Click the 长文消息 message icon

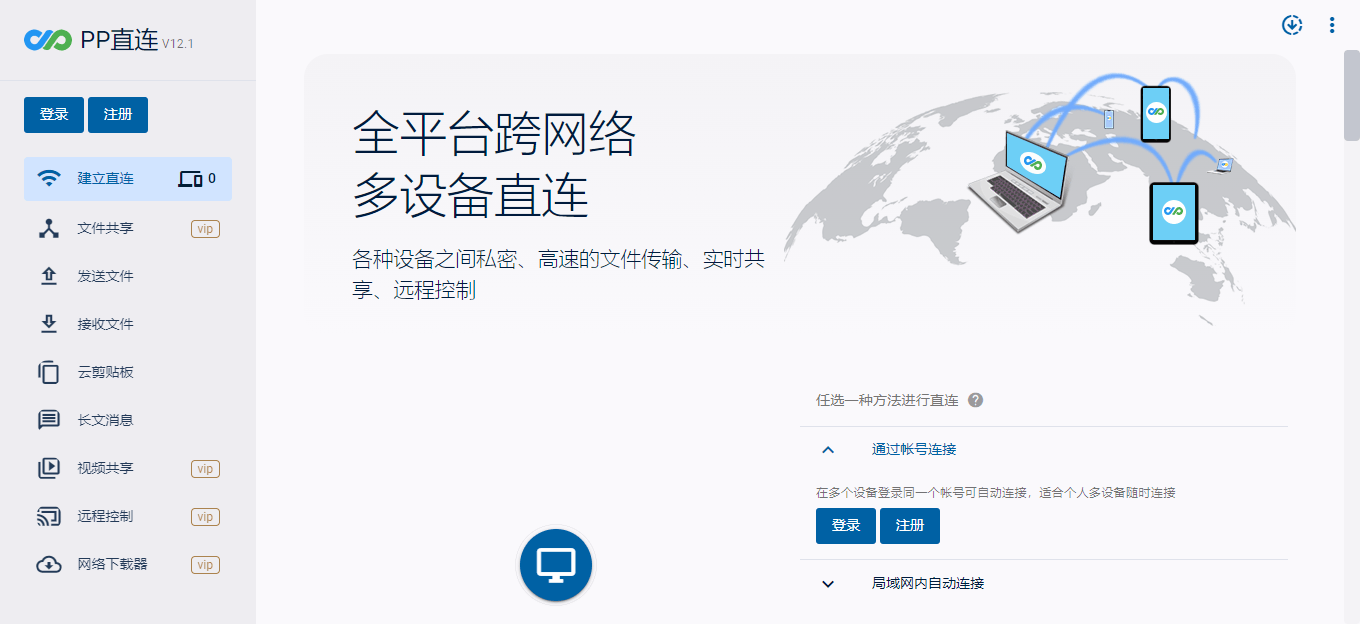(x=49, y=420)
